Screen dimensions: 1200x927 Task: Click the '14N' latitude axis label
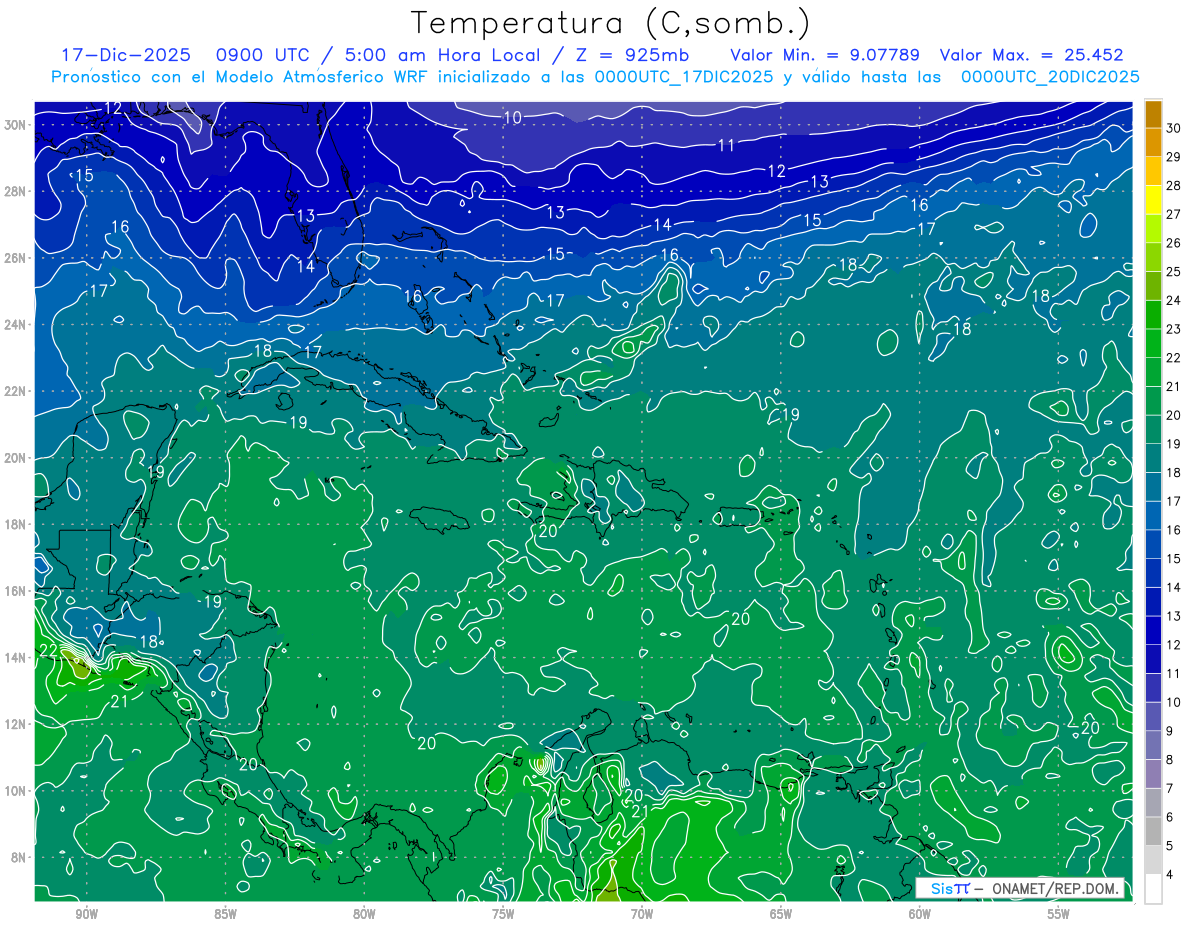(x=15, y=658)
